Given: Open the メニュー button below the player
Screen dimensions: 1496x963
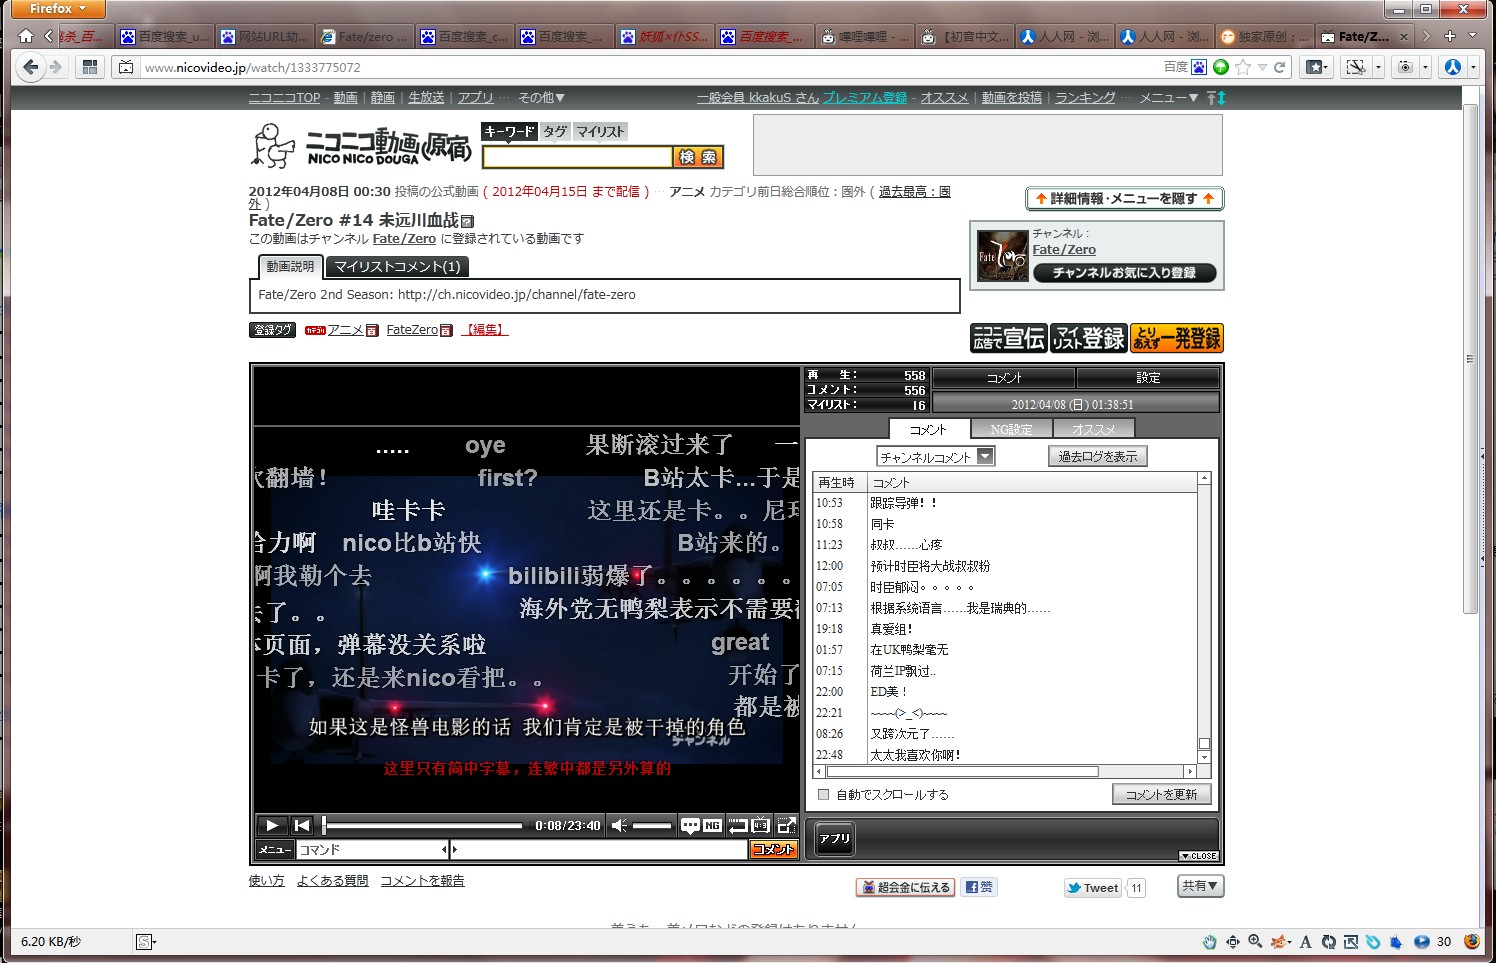Looking at the screenshot, I should tap(274, 850).
